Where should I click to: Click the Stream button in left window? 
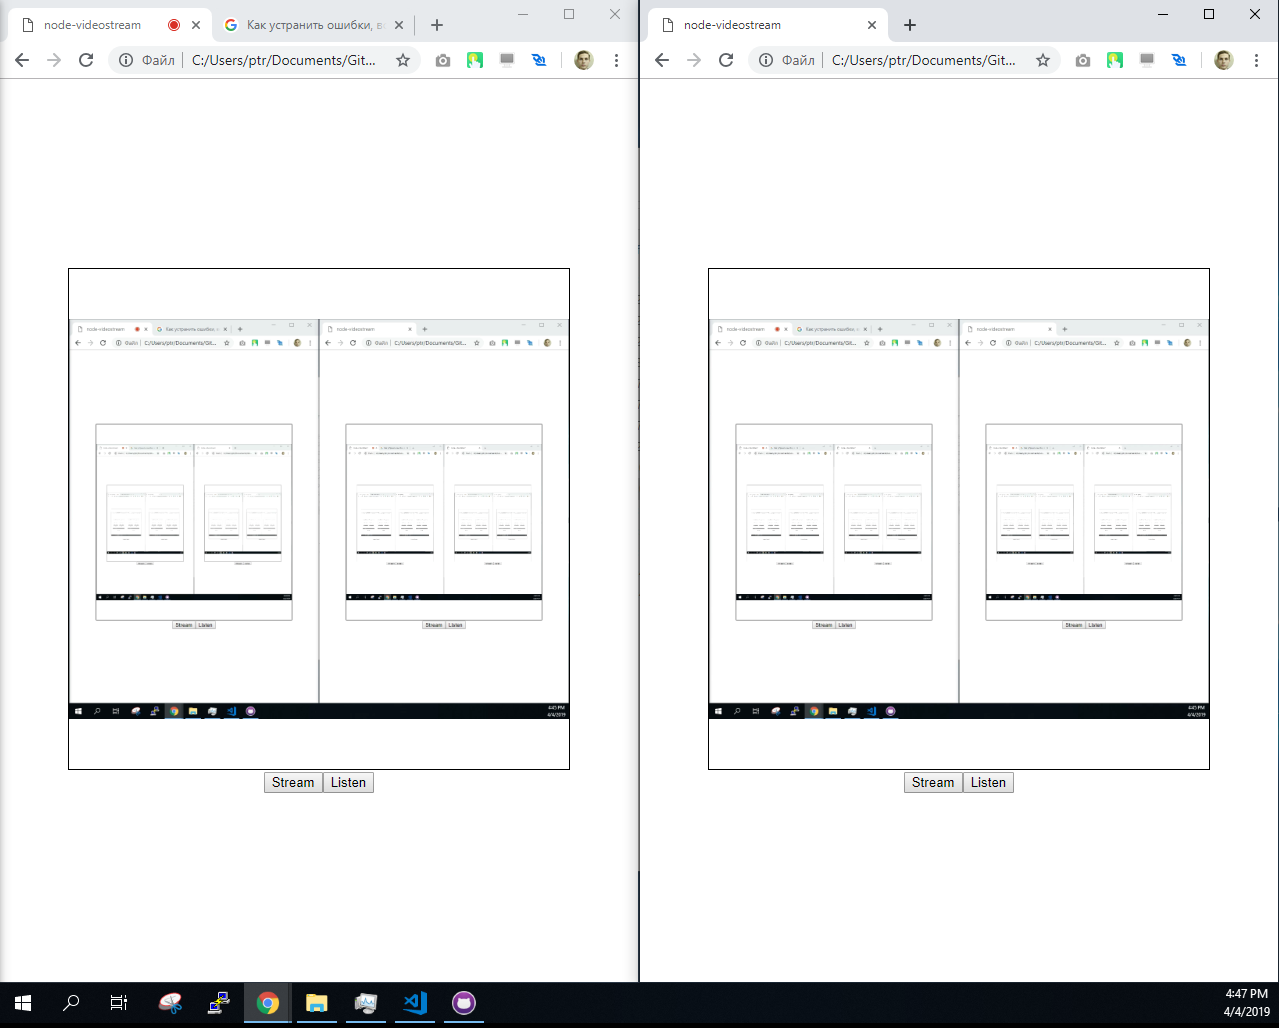click(x=293, y=783)
